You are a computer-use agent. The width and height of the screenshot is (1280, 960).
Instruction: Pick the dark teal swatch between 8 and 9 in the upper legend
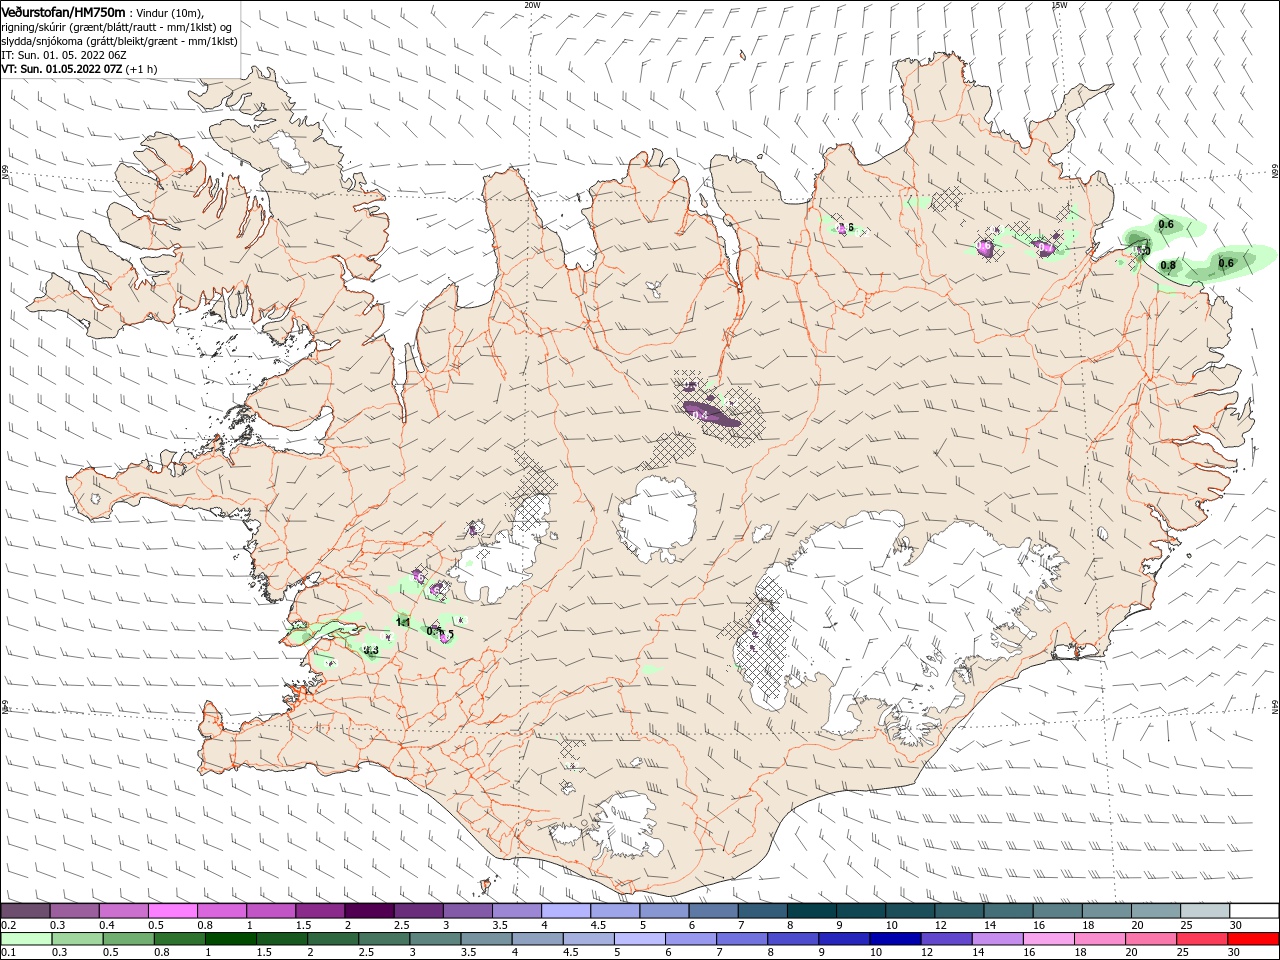point(811,911)
